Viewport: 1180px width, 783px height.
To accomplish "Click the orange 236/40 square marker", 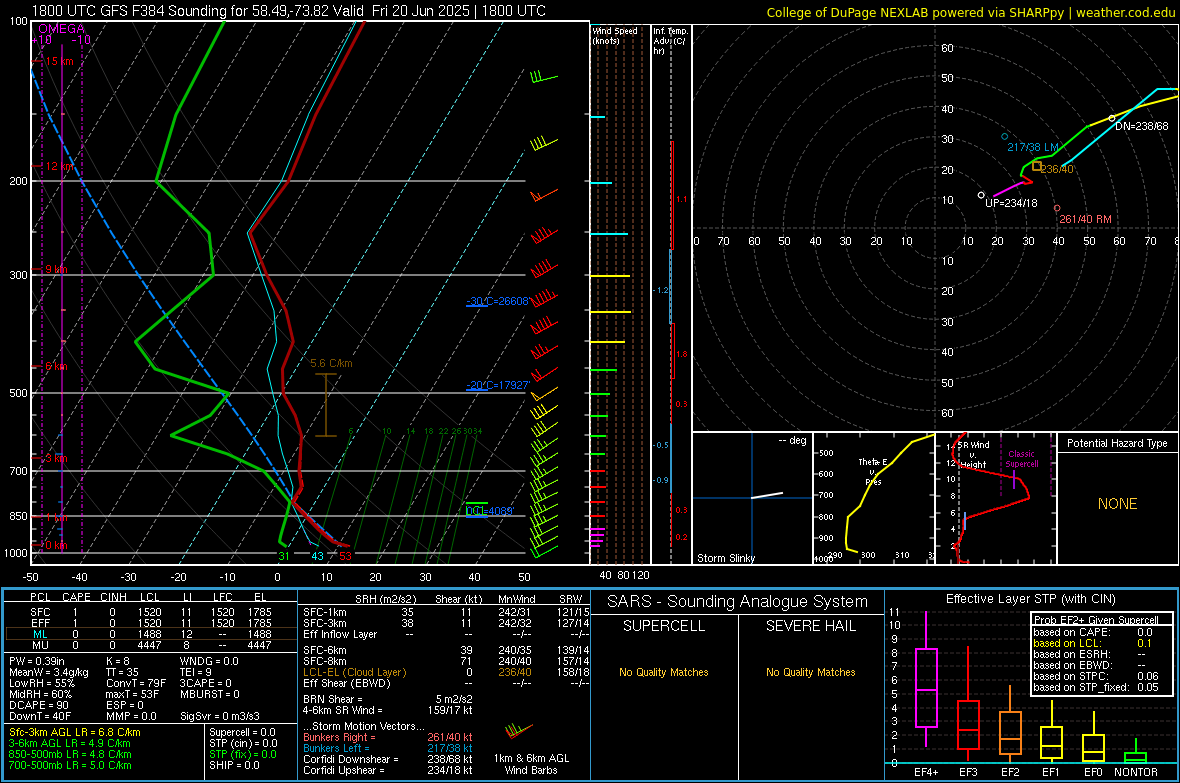I will (x=1037, y=166).
